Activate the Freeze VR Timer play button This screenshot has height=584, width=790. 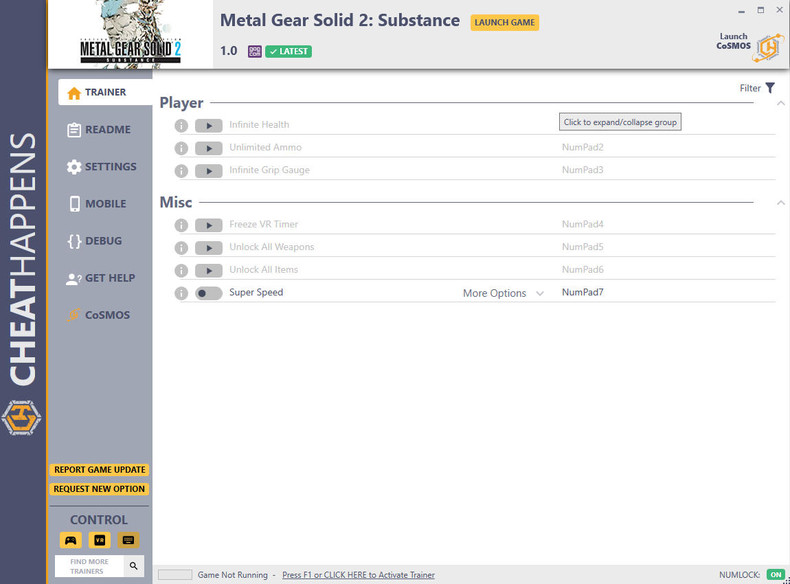(209, 225)
